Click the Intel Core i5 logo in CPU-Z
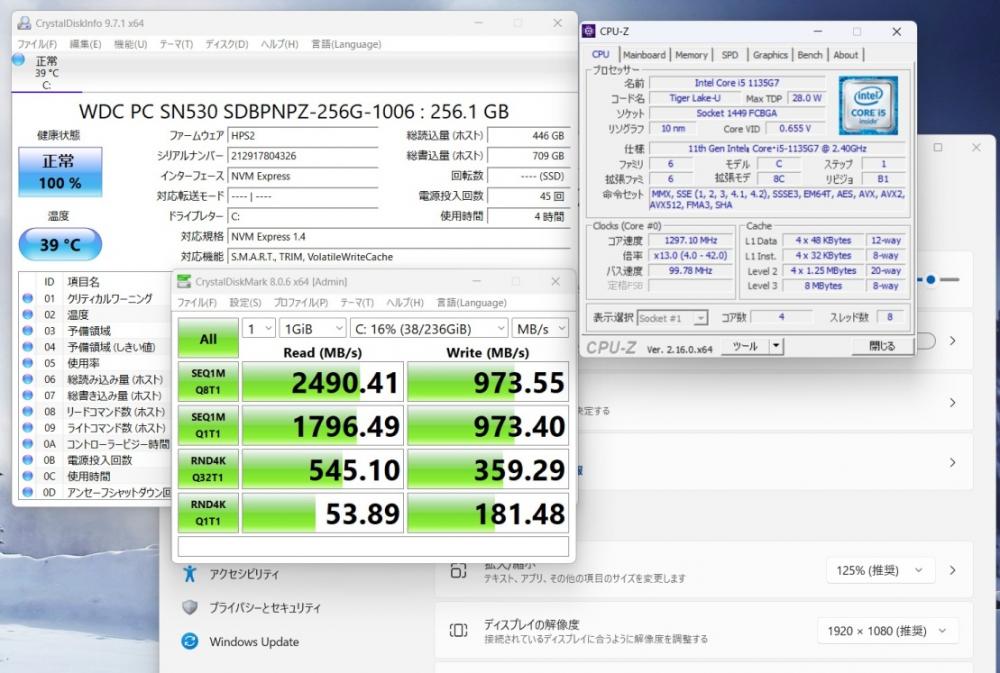 pyautogui.click(x=867, y=105)
